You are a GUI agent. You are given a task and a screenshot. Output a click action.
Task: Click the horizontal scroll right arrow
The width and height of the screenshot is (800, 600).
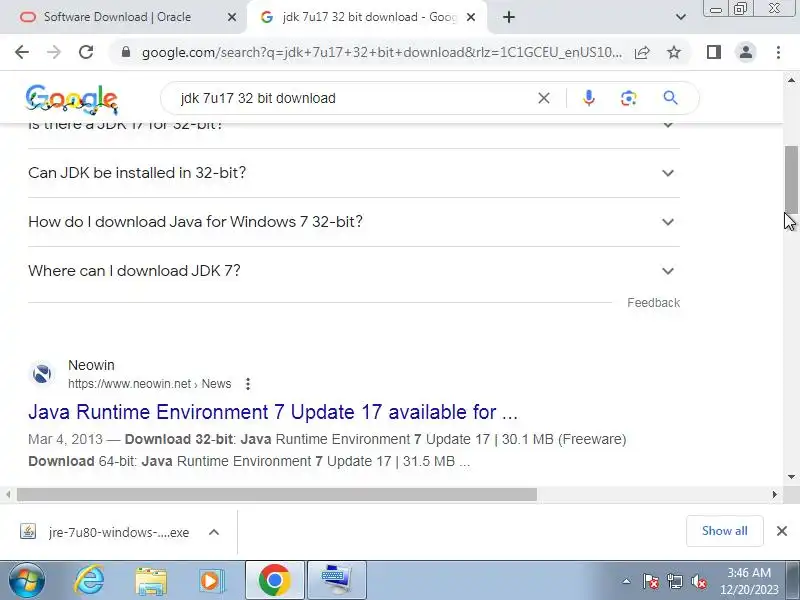(x=774, y=494)
